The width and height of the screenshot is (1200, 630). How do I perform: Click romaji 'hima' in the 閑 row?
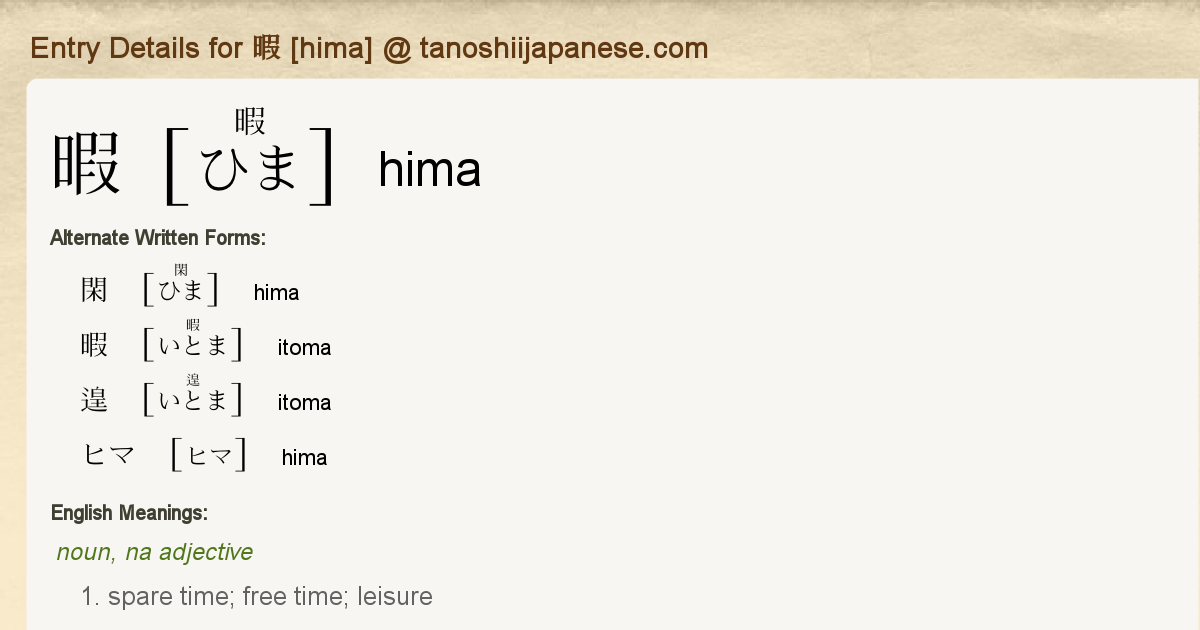[x=276, y=293]
